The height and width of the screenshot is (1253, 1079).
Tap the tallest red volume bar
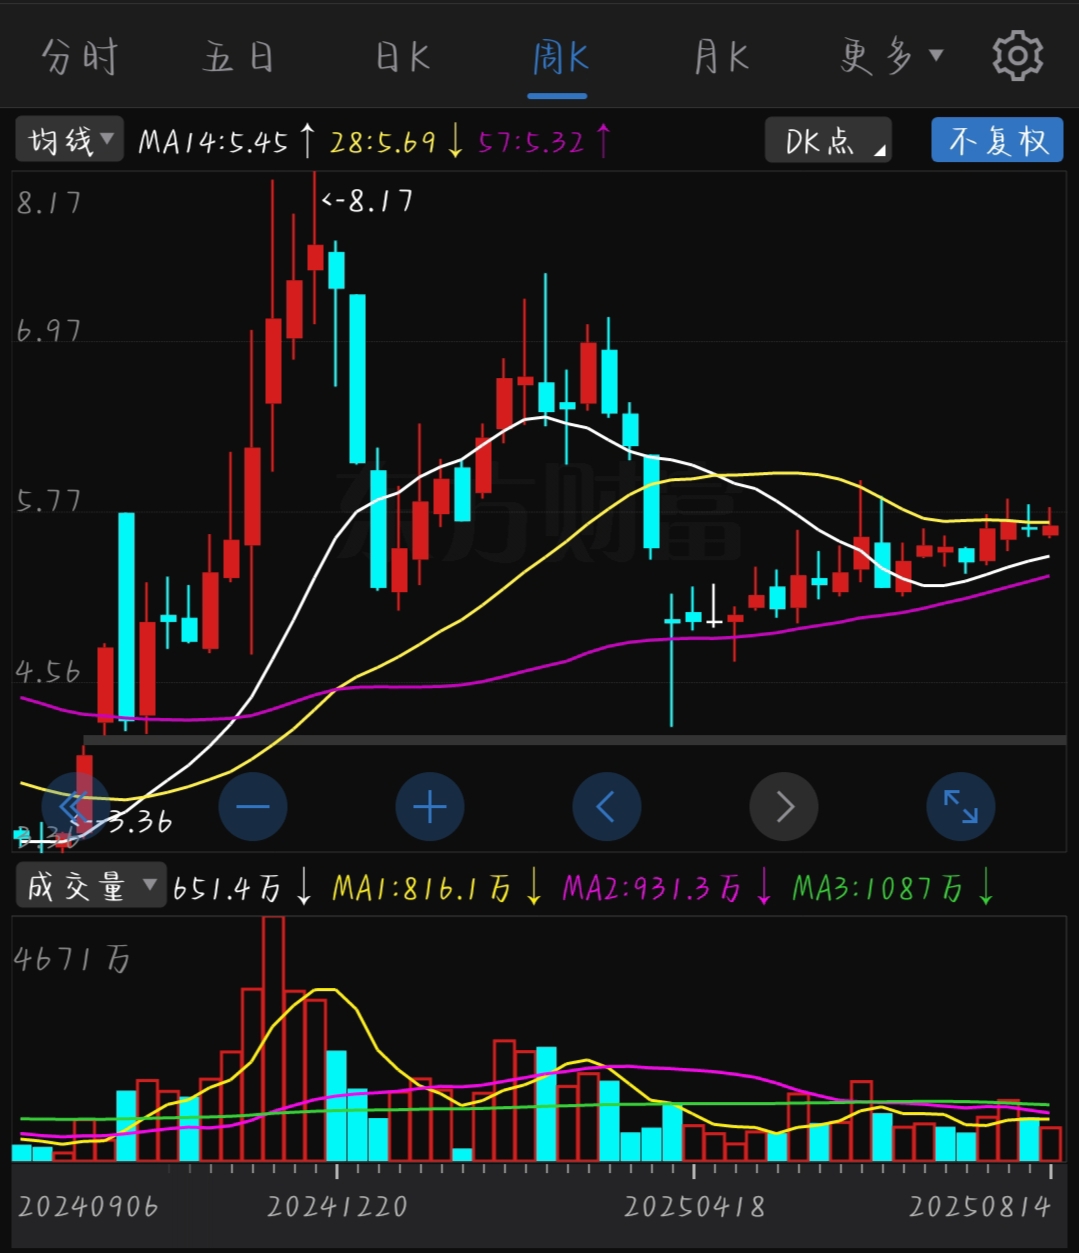pyautogui.click(x=273, y=1038)
